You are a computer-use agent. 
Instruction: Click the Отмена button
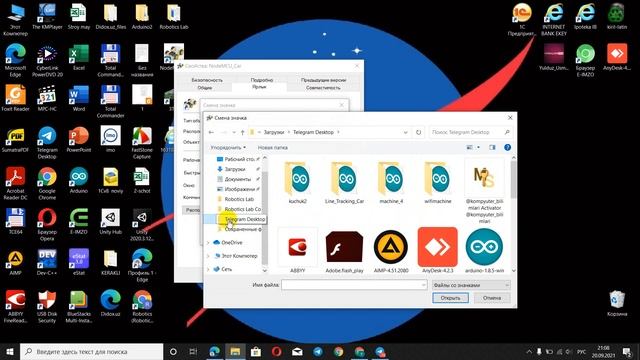(492, 298)
